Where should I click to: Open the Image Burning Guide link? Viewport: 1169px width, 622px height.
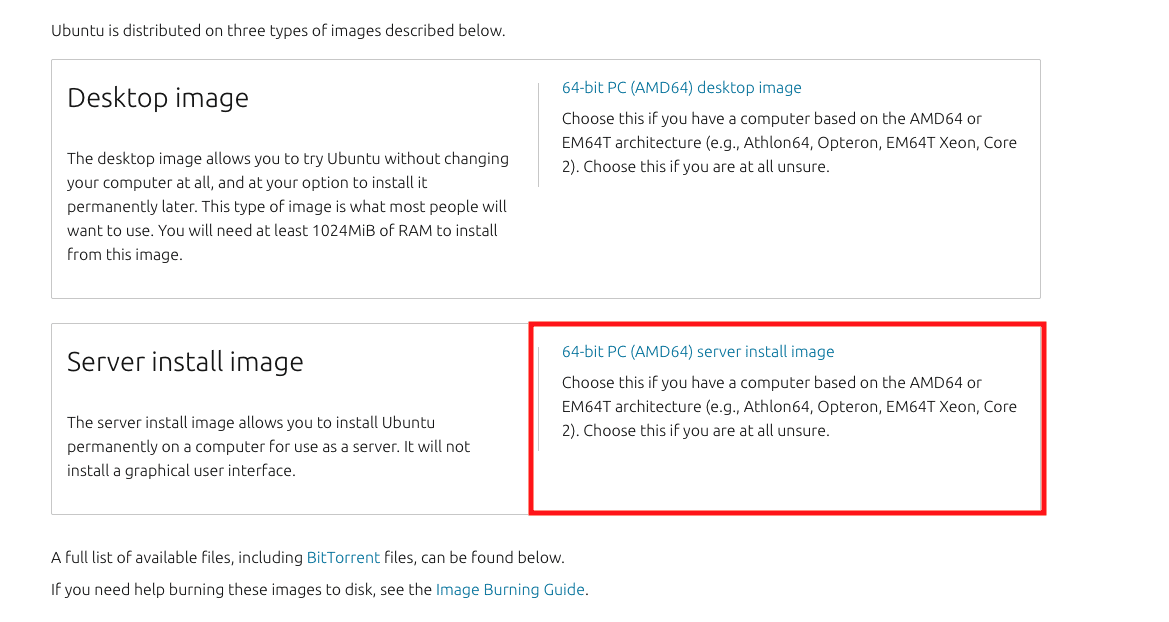click(x=510, y=589)
